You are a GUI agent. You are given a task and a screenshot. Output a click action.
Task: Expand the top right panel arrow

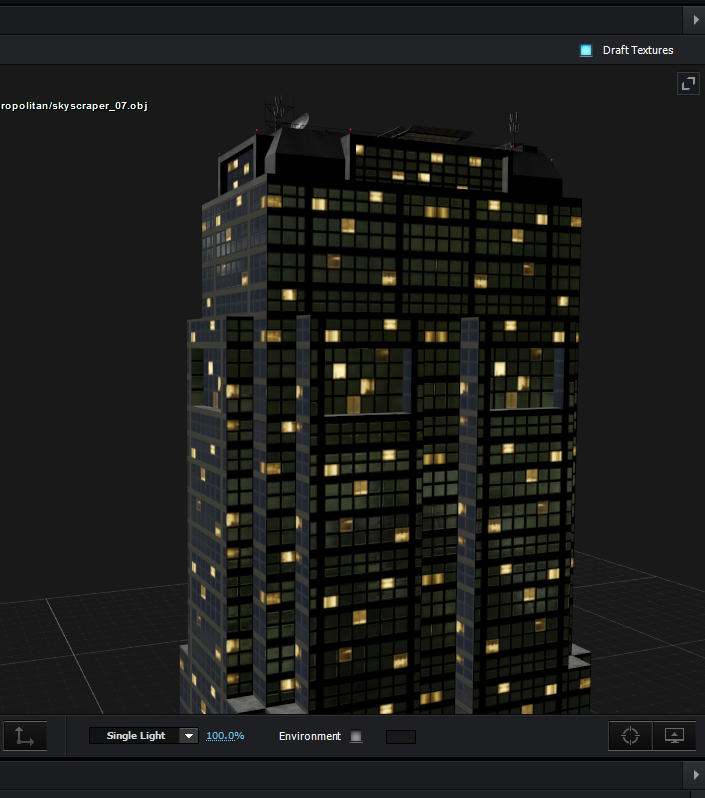click(695, 20)
